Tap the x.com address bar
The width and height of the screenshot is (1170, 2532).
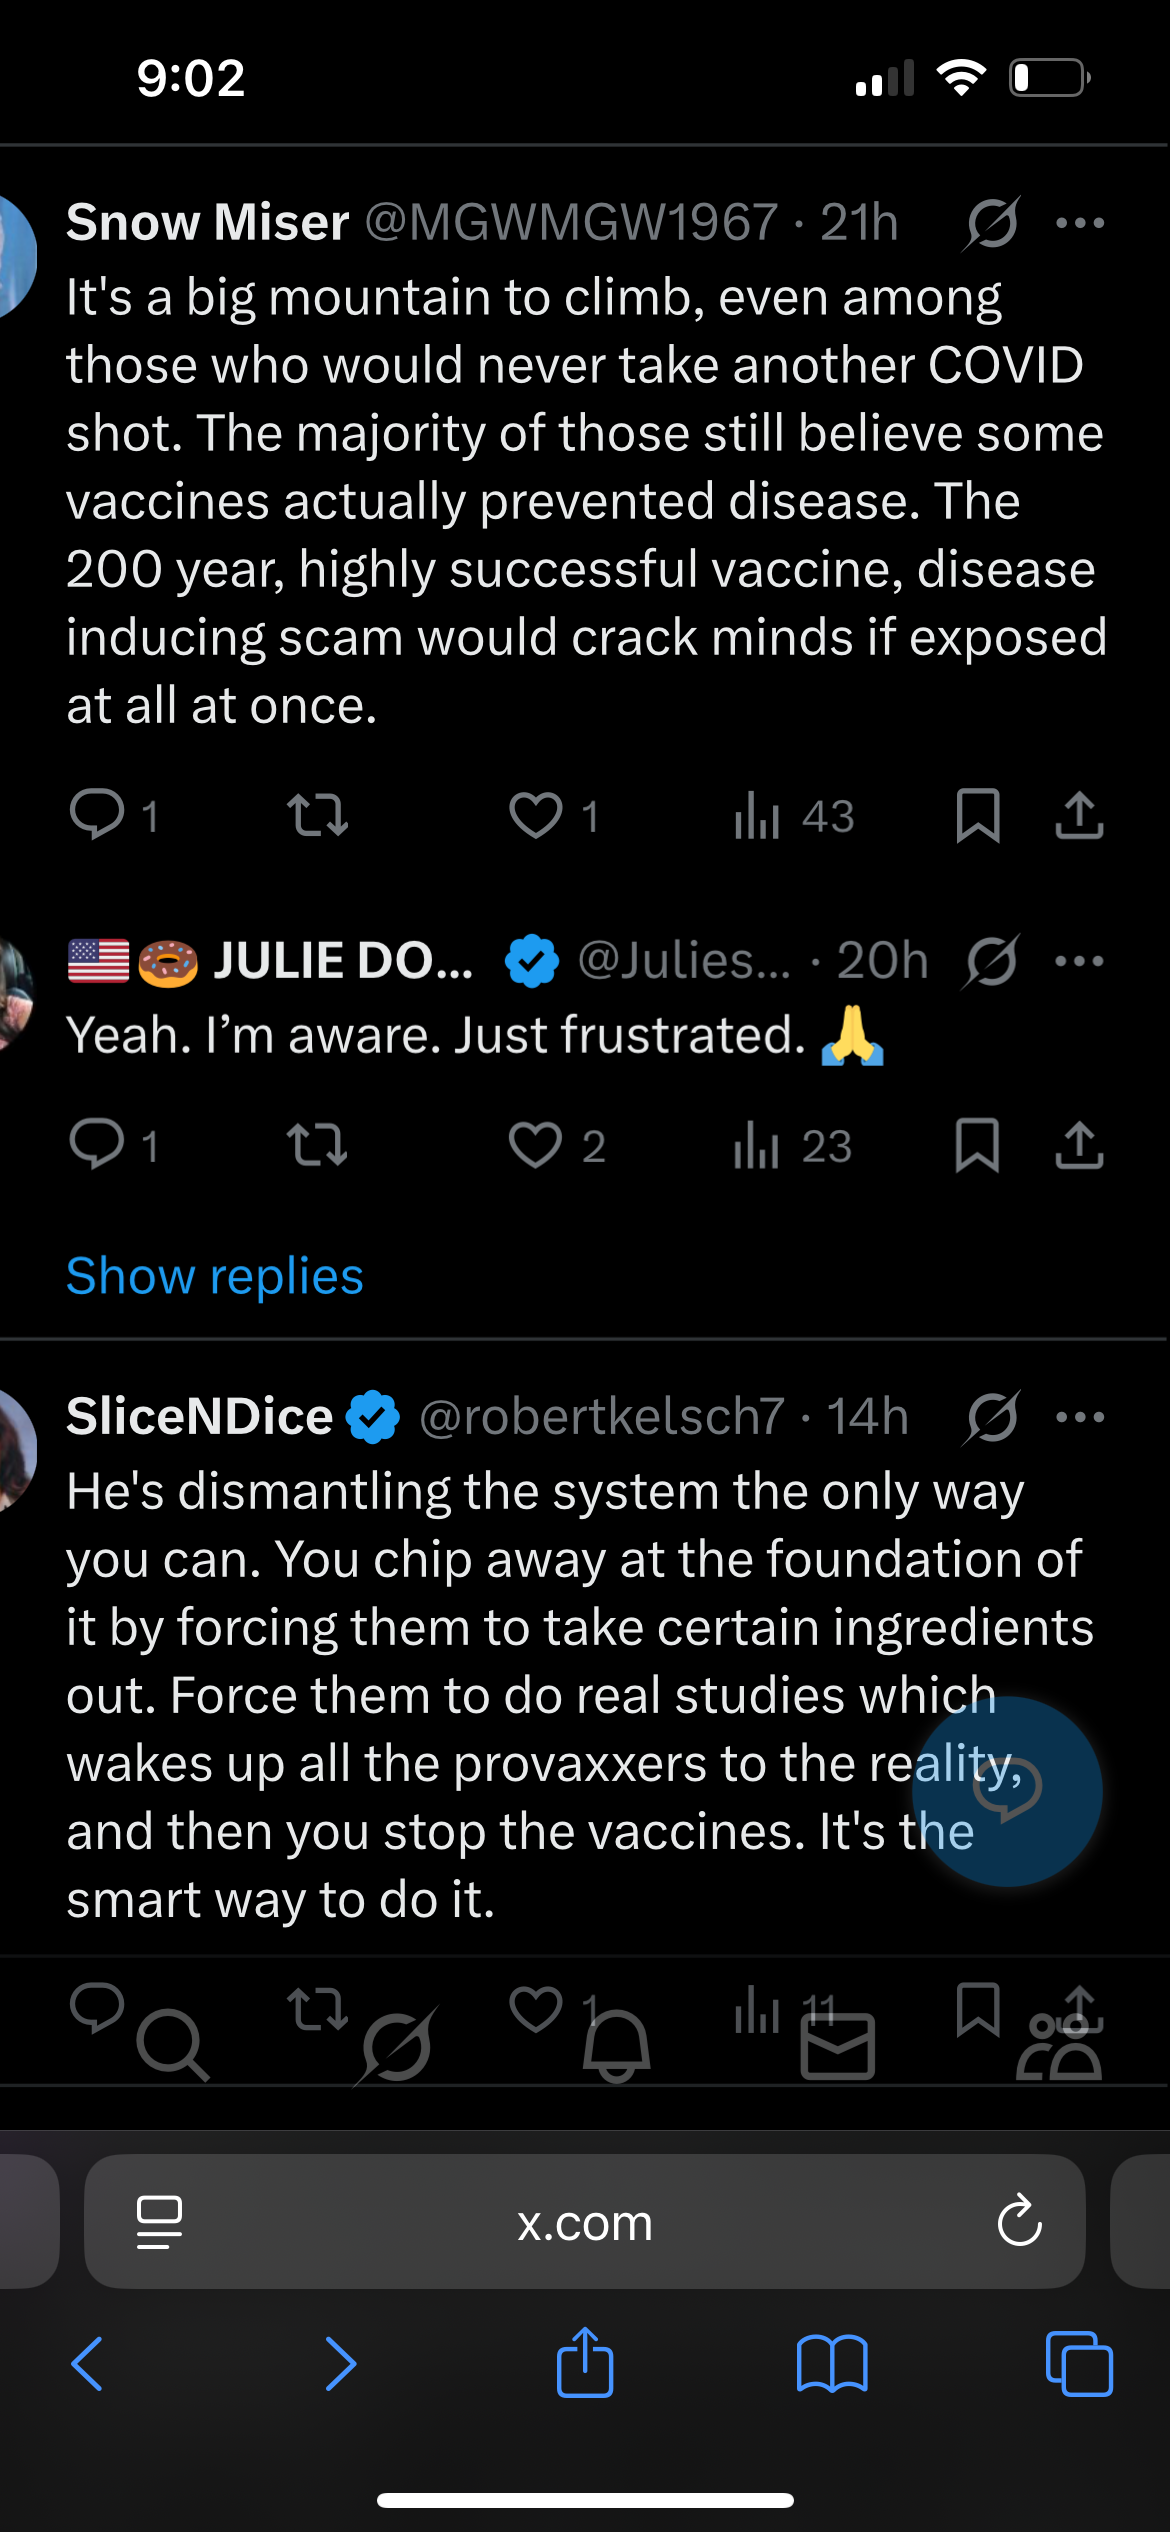coord(584,2222)
